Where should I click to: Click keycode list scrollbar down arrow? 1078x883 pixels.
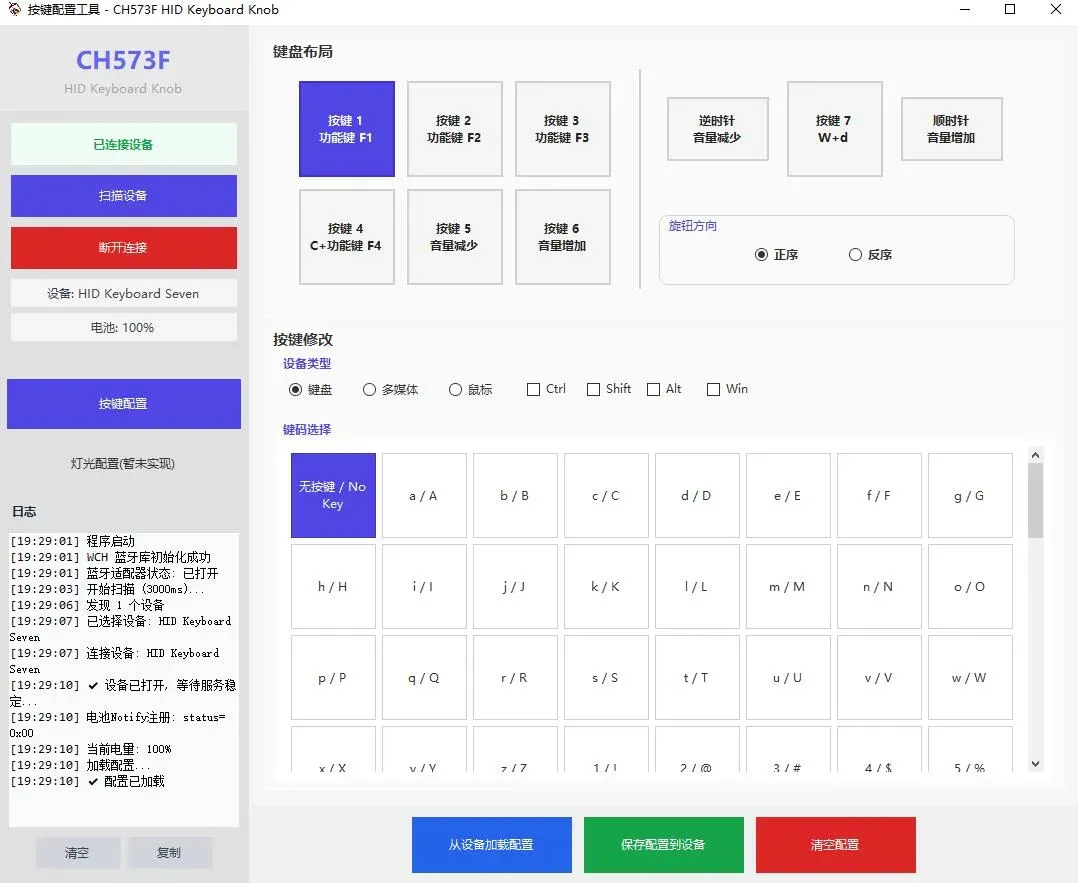point(1035,764)
